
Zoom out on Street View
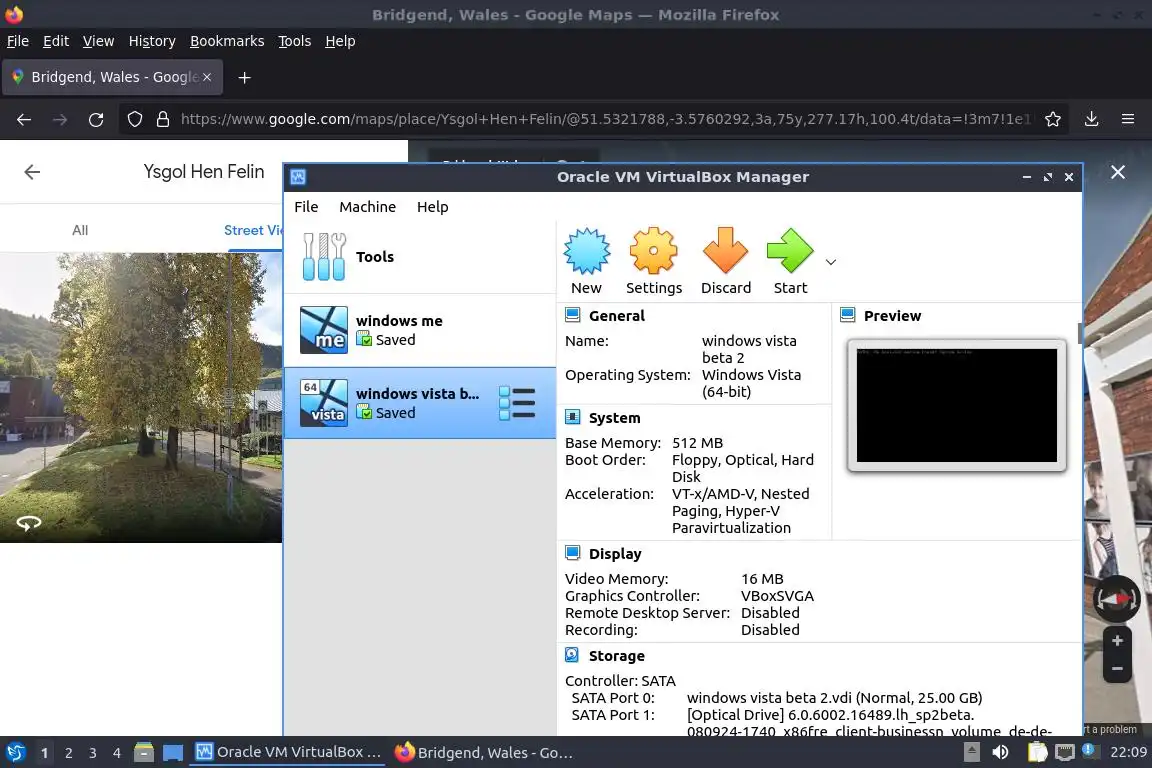[x=1117, y=669]
